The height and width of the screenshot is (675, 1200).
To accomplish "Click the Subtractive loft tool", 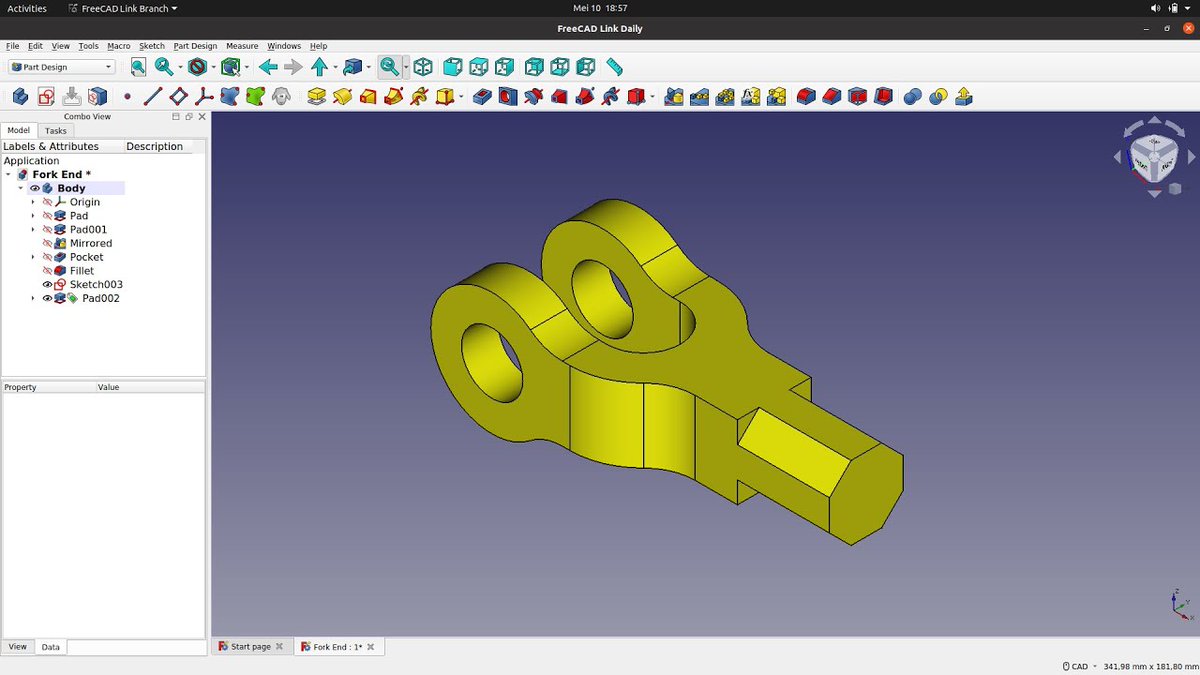I will tap(559, 96).
